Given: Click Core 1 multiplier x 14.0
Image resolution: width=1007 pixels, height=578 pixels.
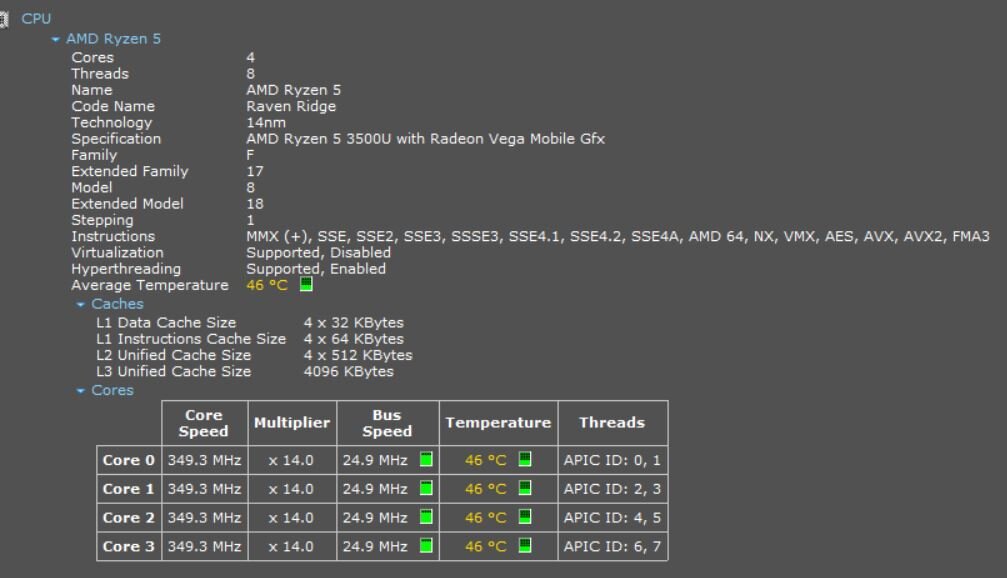Looking at the screenshot, I should pos(291,489).
